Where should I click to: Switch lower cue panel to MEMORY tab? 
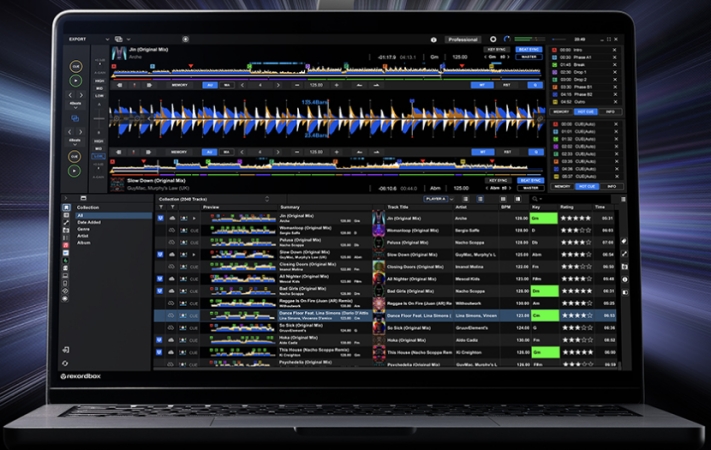[x=562, y=186]
